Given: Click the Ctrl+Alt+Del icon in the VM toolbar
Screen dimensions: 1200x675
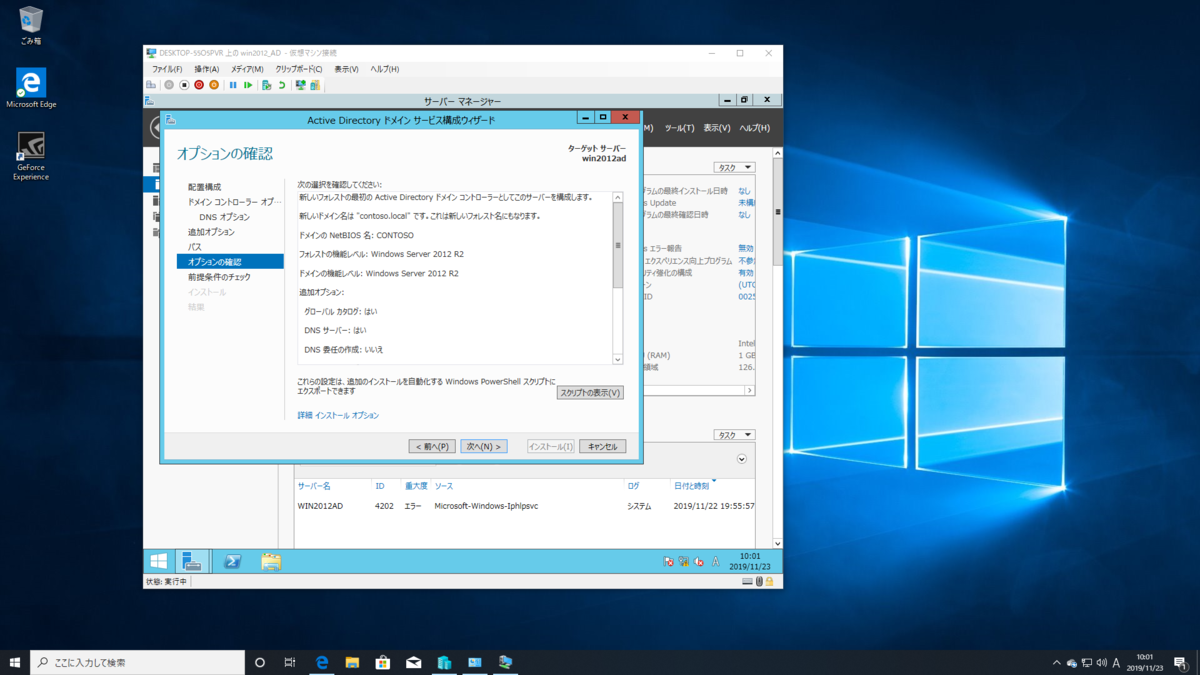Looking at the screenshot, I should 151,85.
